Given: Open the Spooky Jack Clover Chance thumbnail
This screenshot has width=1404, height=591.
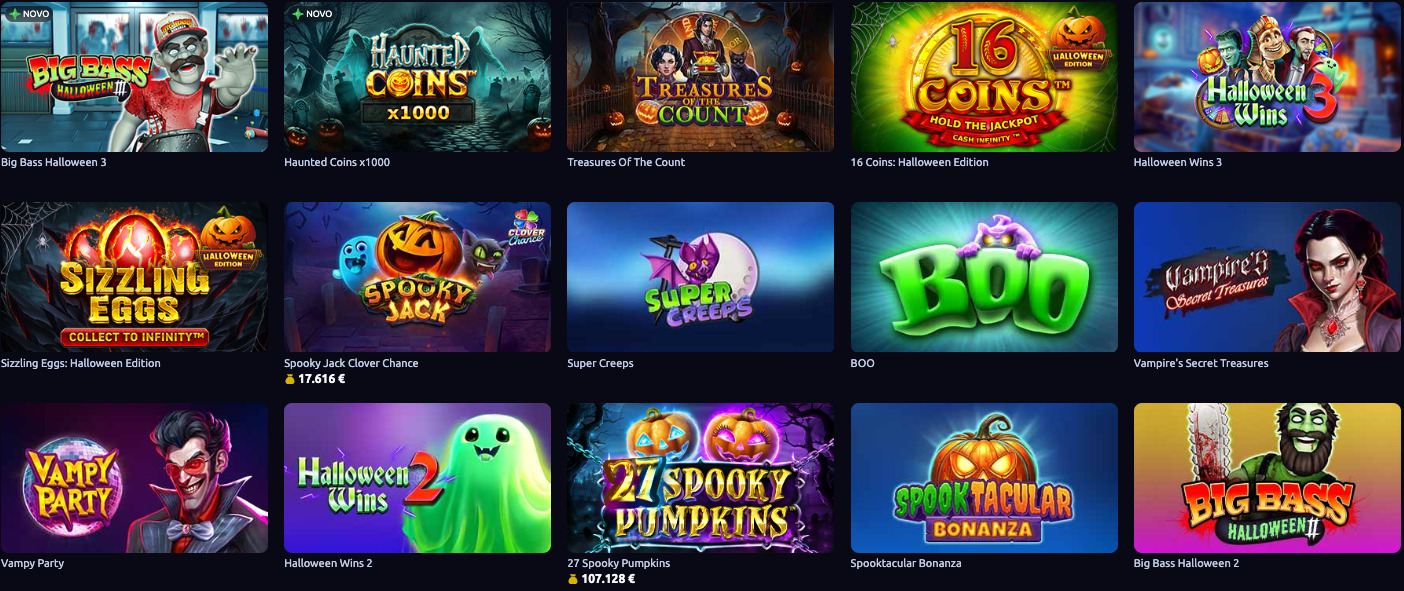Looking at the screenshot, I should [x=417, y=277].
